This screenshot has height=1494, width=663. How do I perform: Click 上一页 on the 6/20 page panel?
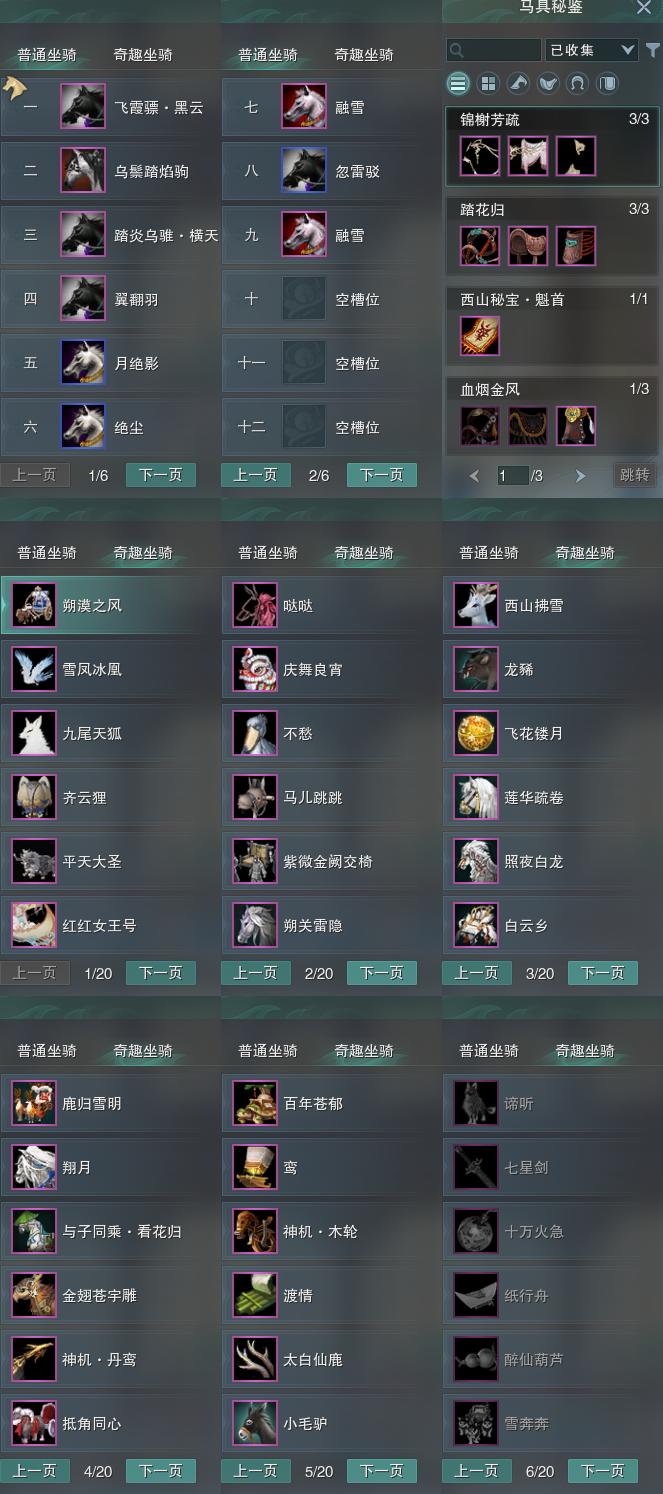coord(476,1471)
